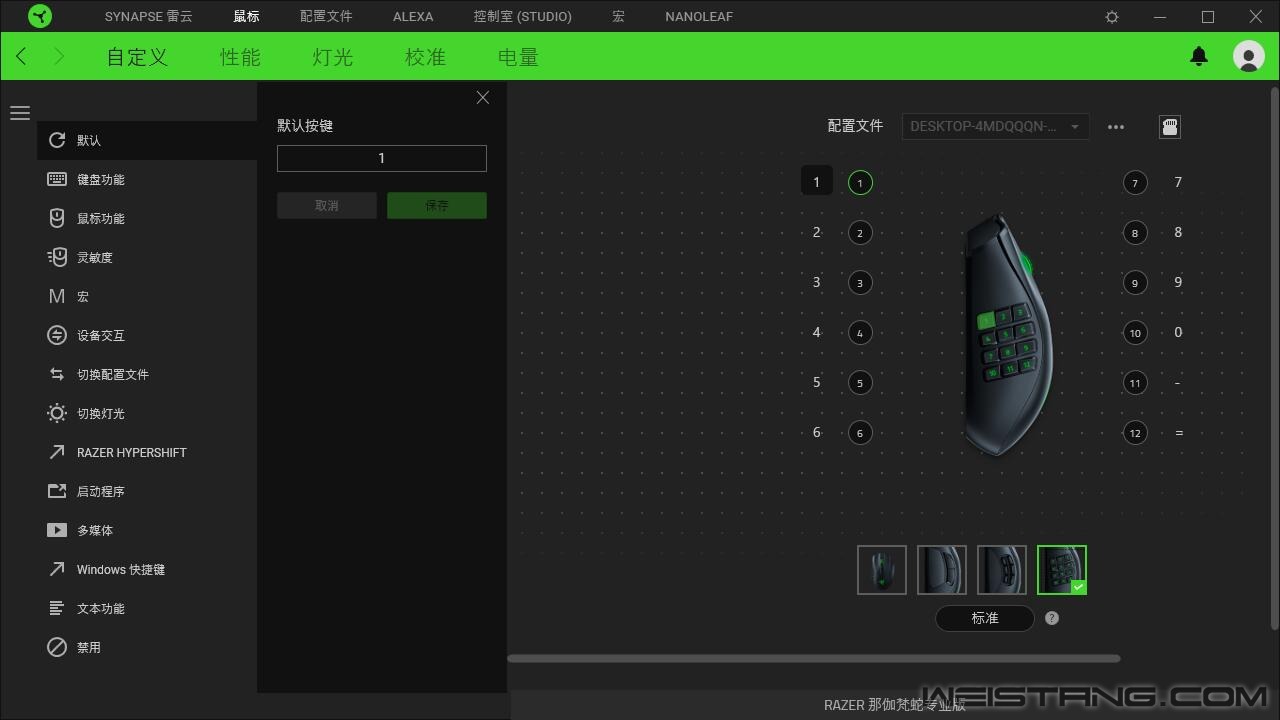This screenshot has width=1280, height=720.
Task: Select the 默认 default function icon
Action: point(57,140)
